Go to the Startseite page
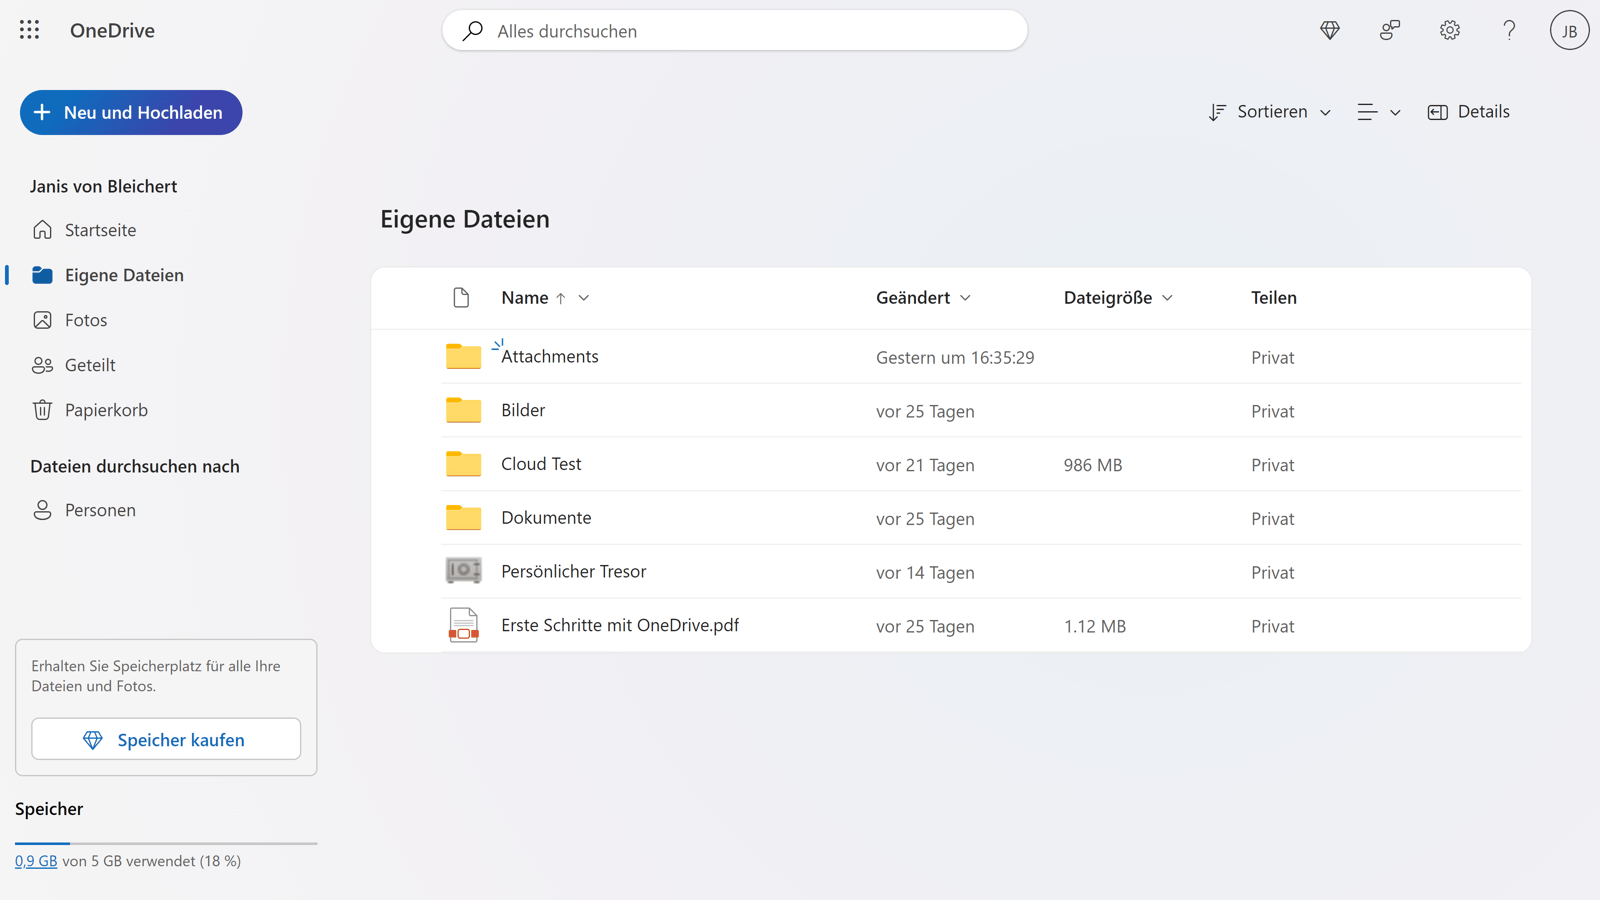This screenshot has width=1600, height=900. (x=100, y=229)
